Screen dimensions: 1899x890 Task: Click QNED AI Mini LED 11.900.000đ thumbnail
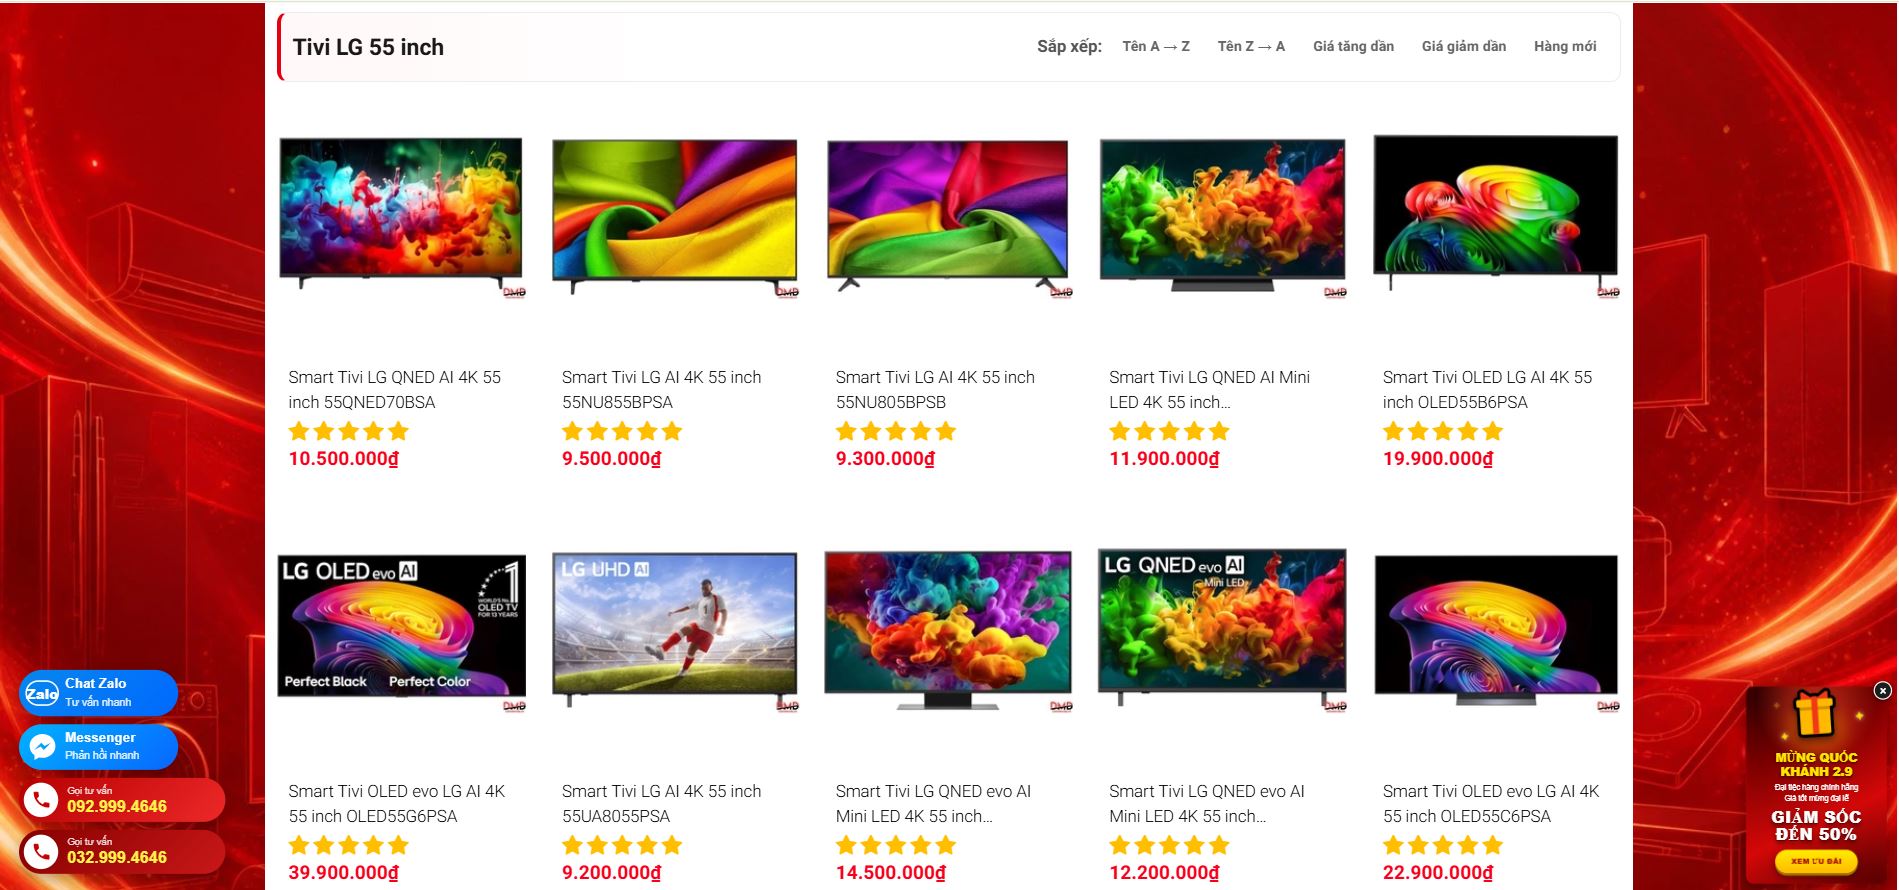click(x=1222, y=215)
